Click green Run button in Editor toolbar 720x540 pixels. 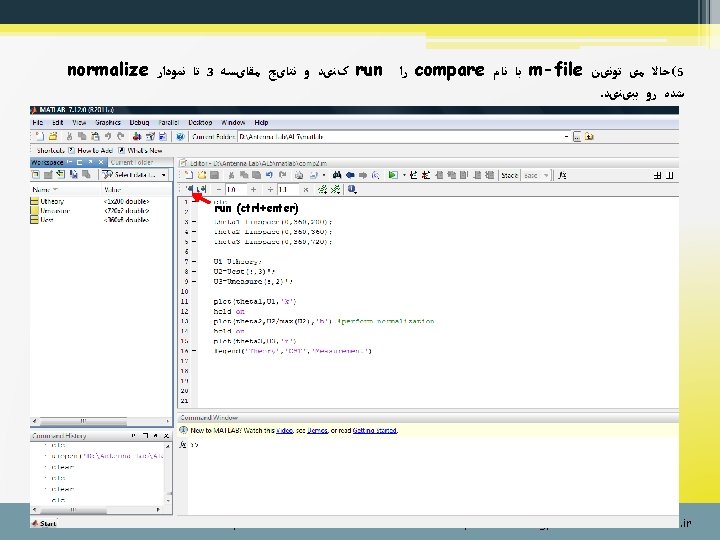tap(393, 175)
